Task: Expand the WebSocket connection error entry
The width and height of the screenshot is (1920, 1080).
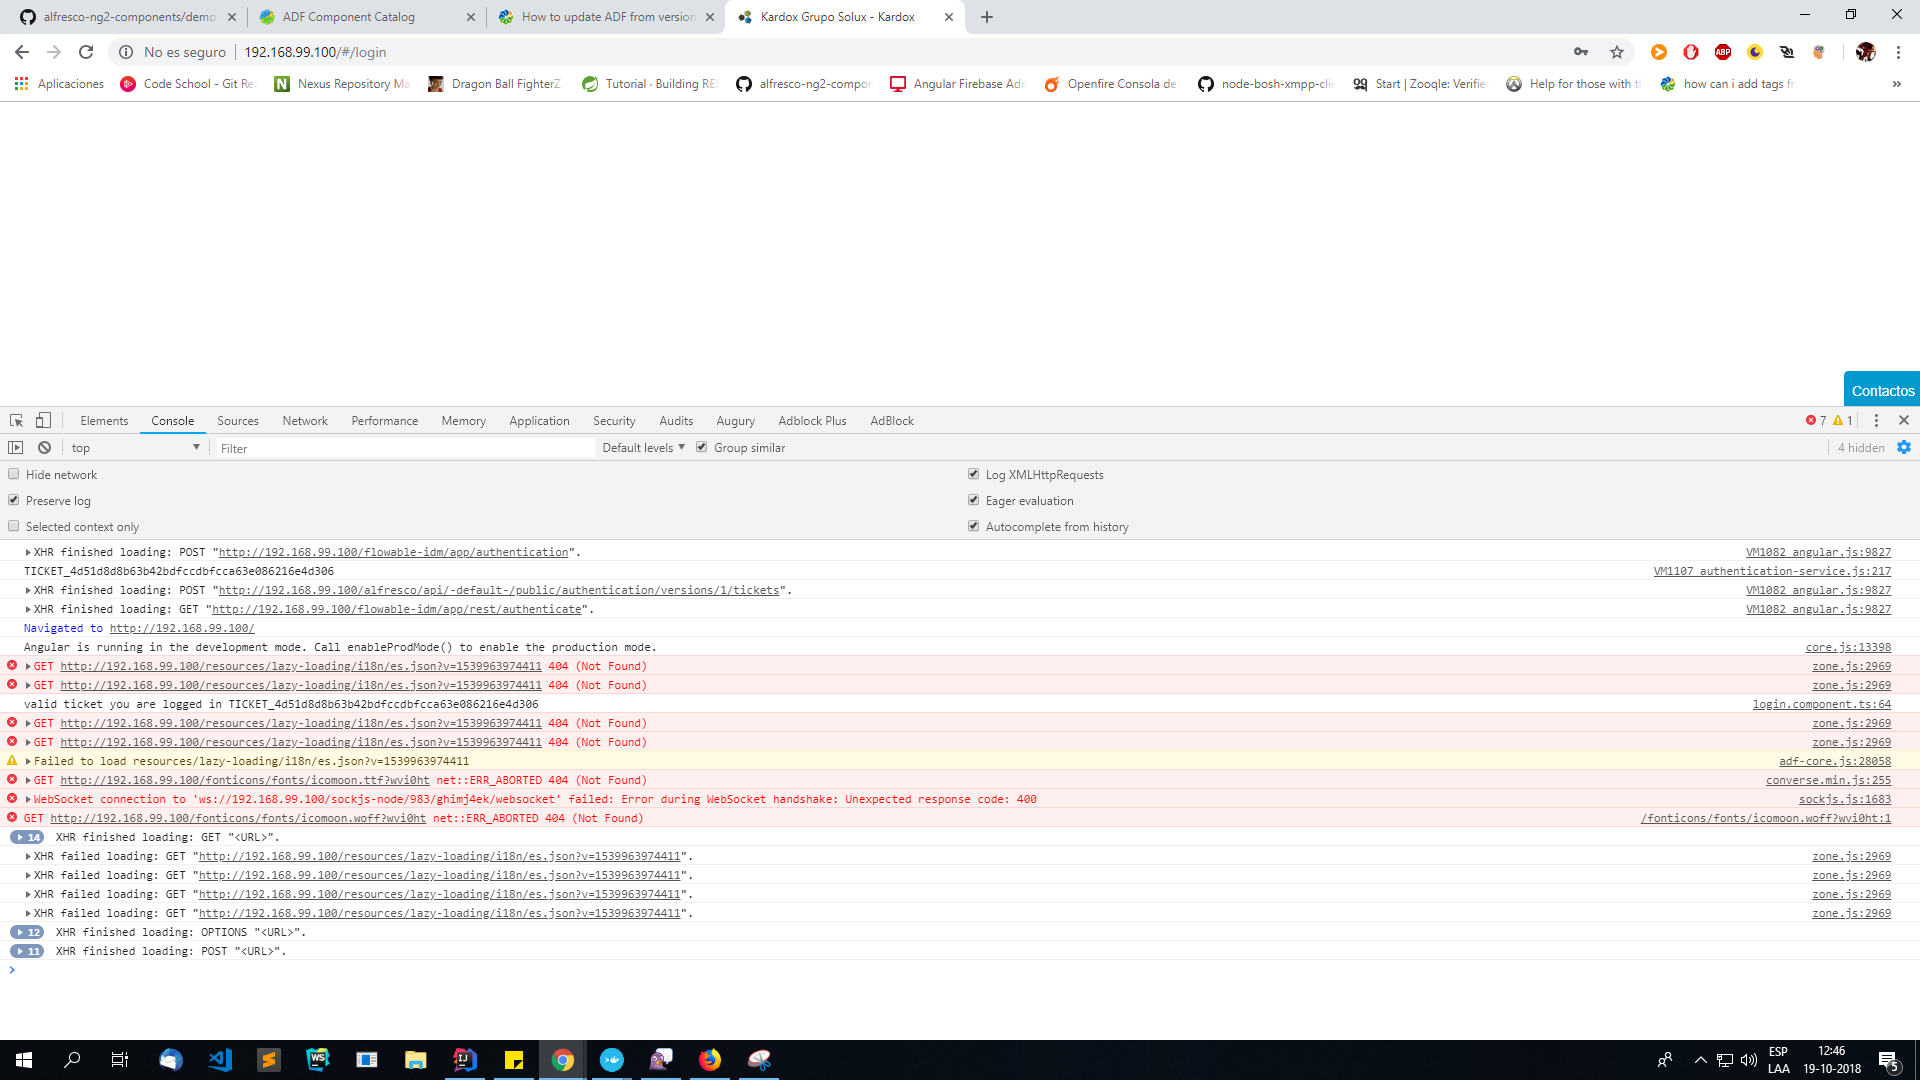Action: 28,799
